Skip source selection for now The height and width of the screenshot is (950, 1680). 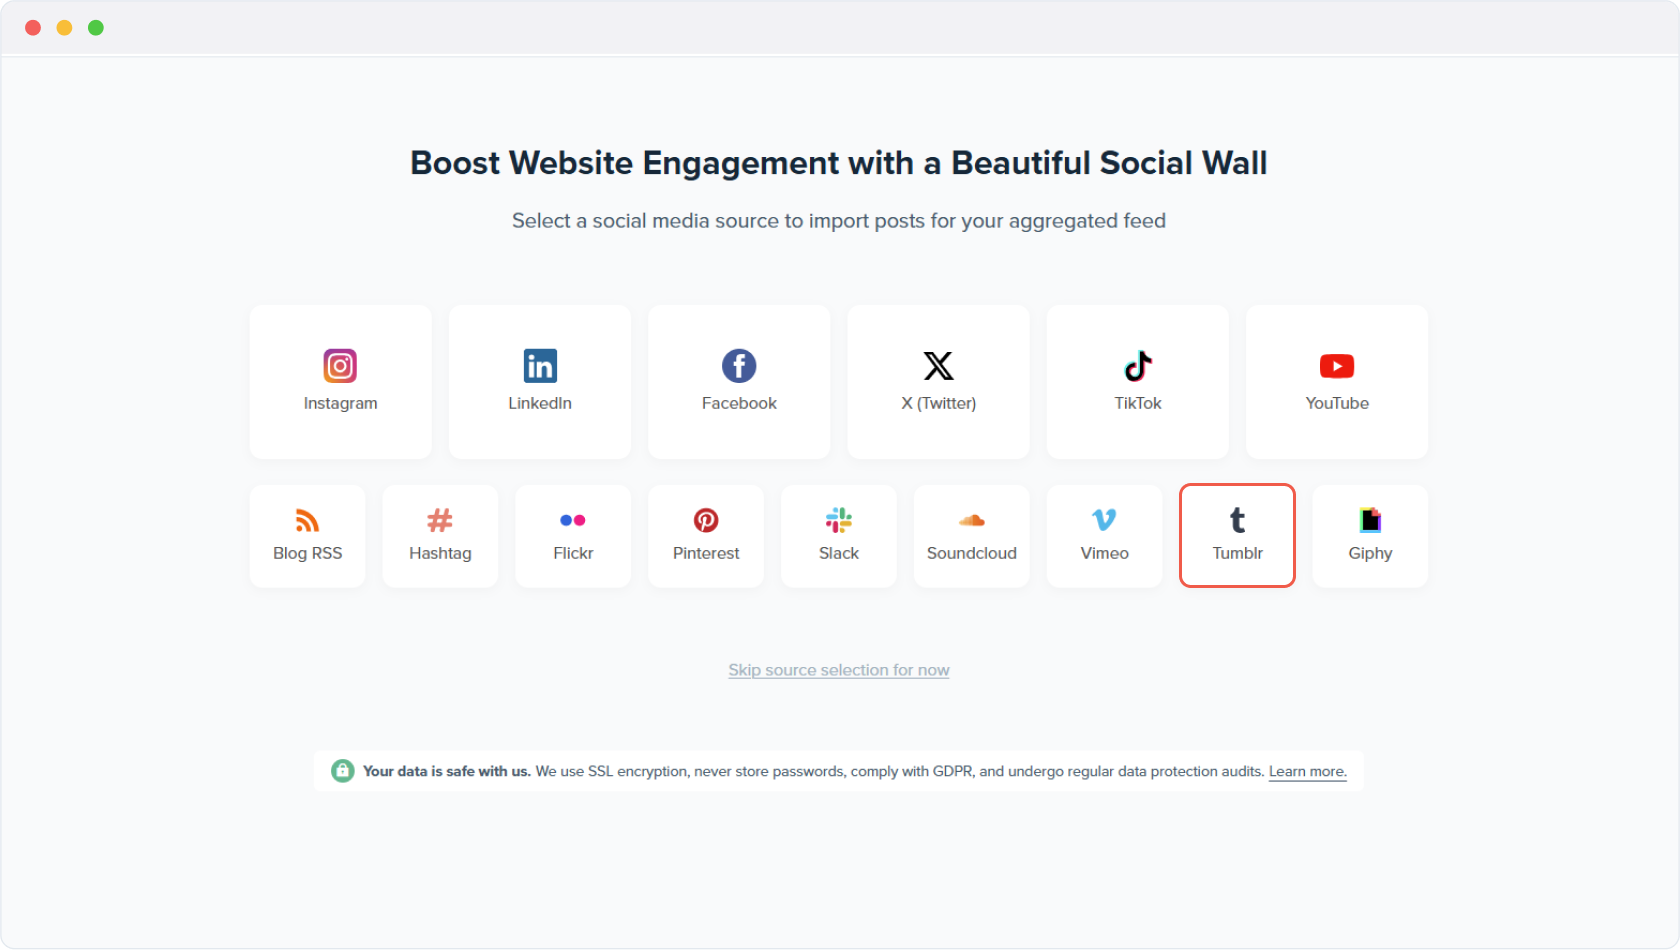pyautogui.click(x=838, y=670)
